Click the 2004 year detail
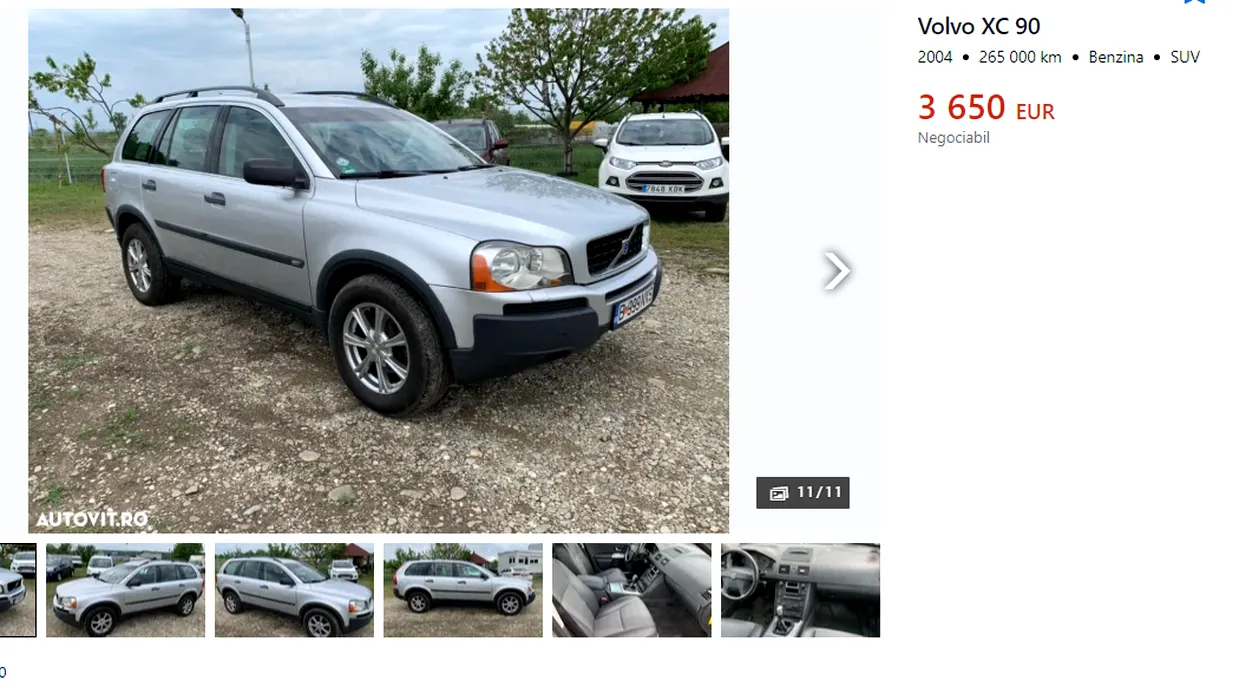This screenshot has width=1239, height=700. (935, 58)
